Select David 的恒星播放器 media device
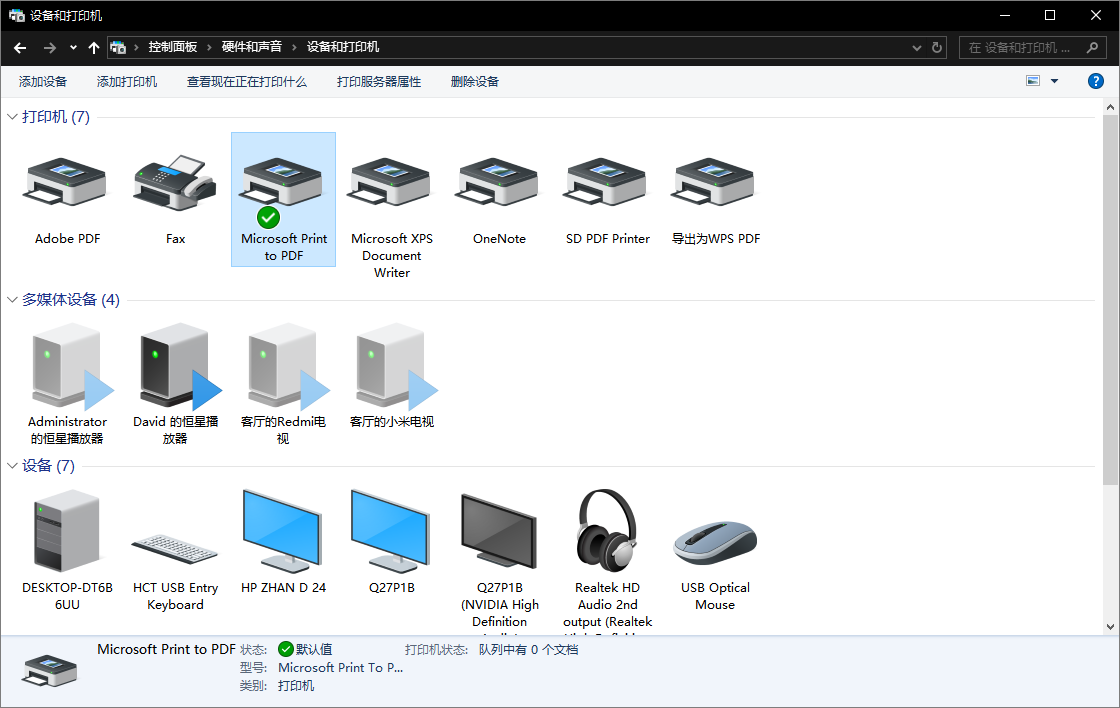This screenshot has height=708, width=1120. coord(175,382)
